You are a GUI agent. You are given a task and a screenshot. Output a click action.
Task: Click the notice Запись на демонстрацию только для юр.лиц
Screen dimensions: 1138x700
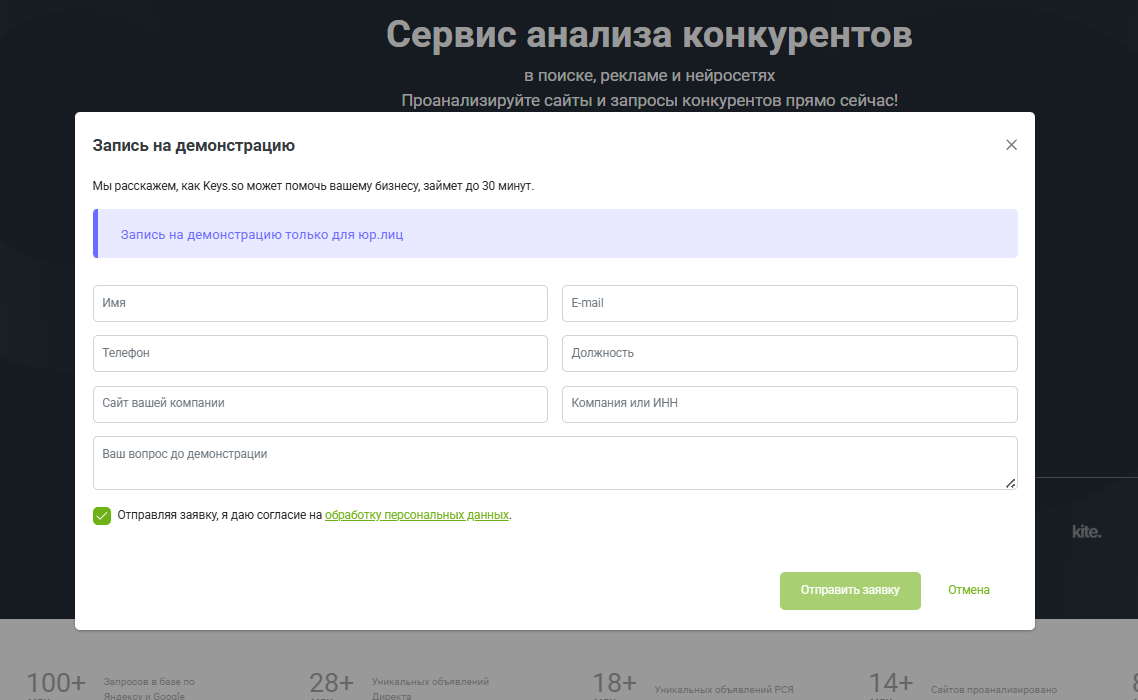(555, 234)
